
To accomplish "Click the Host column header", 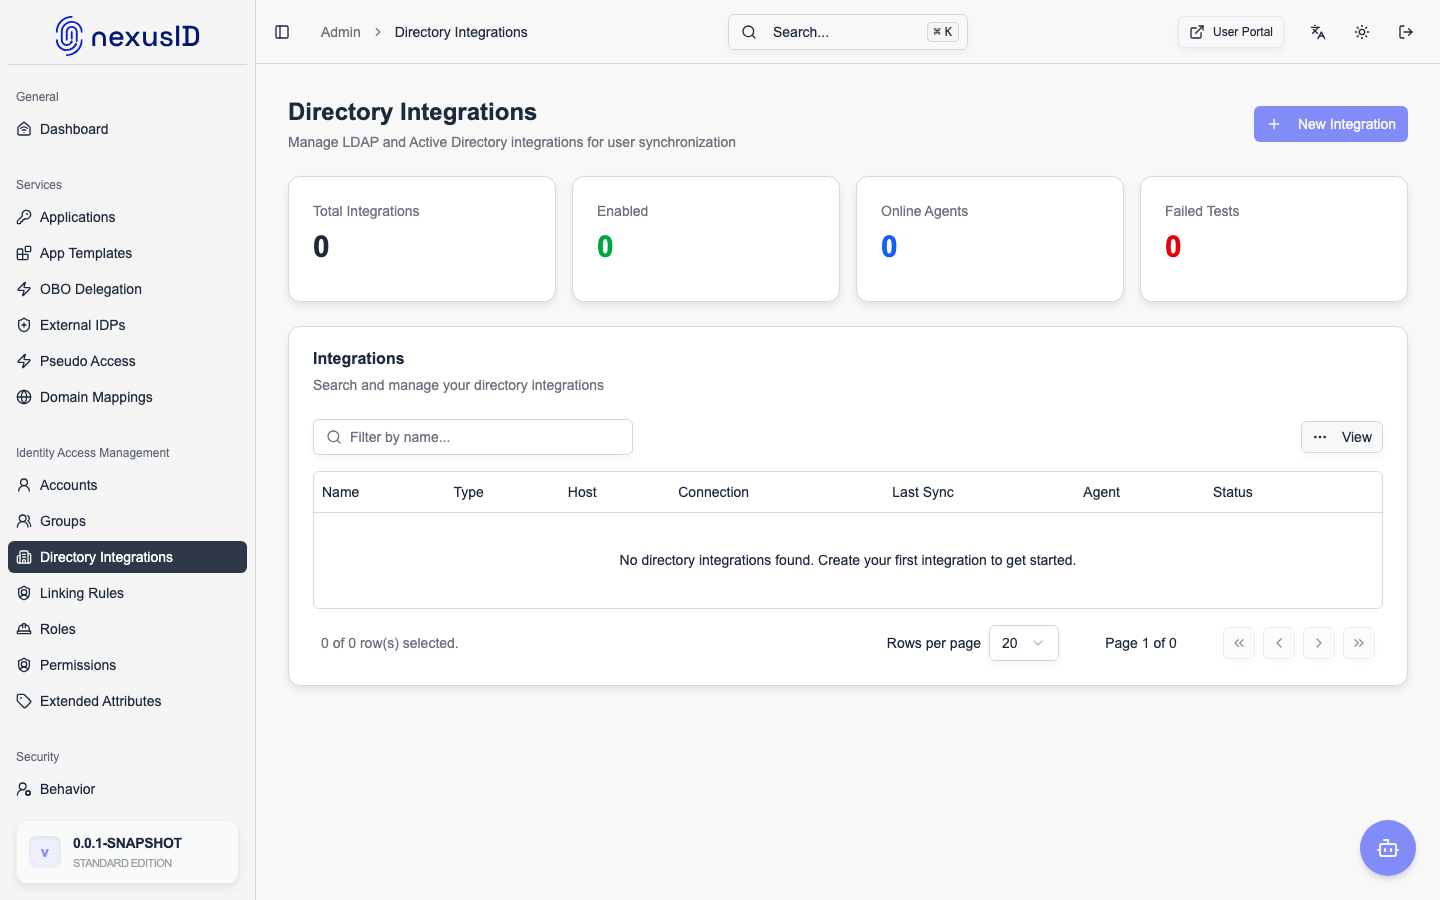I will (582, 492).
